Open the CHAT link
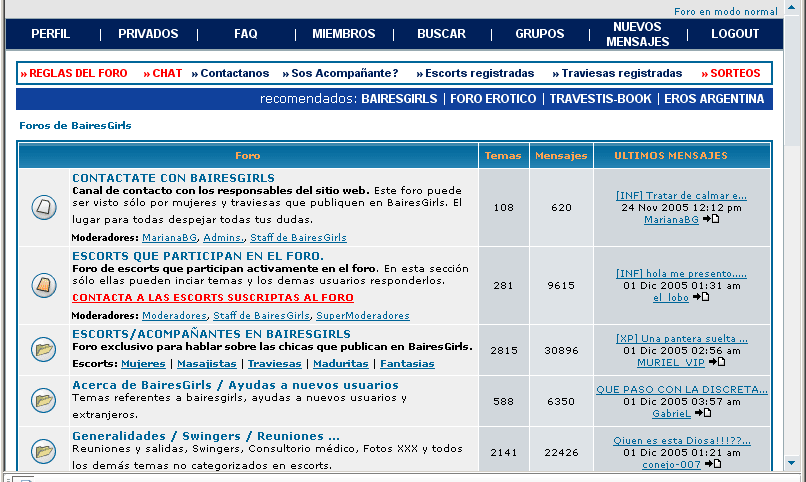This screenshot has width=806, height=482. click(162, 73)
